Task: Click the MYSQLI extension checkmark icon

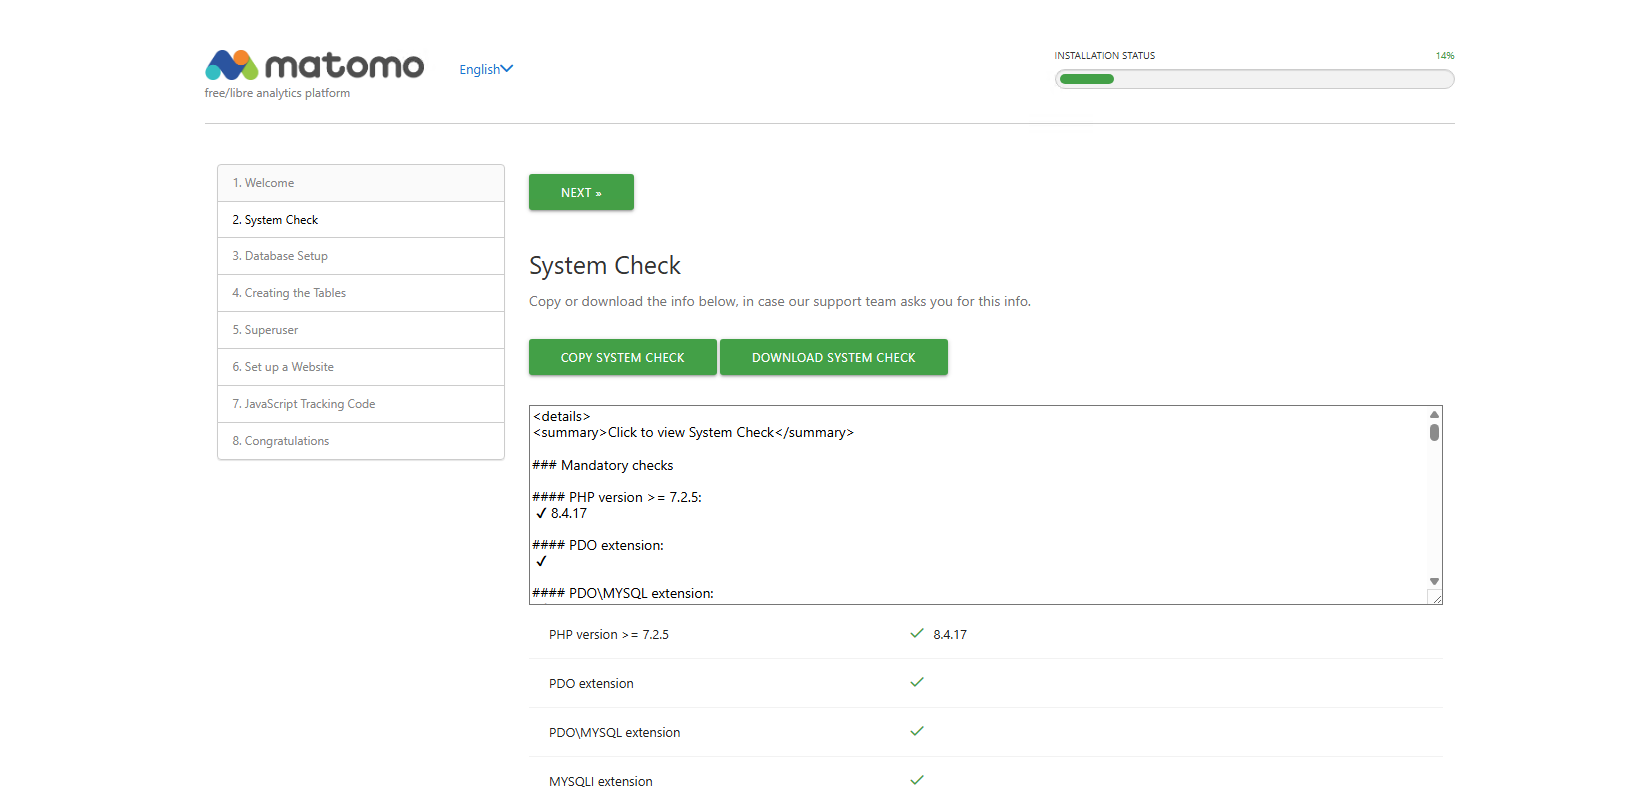Action: click(x=917, y=780)
